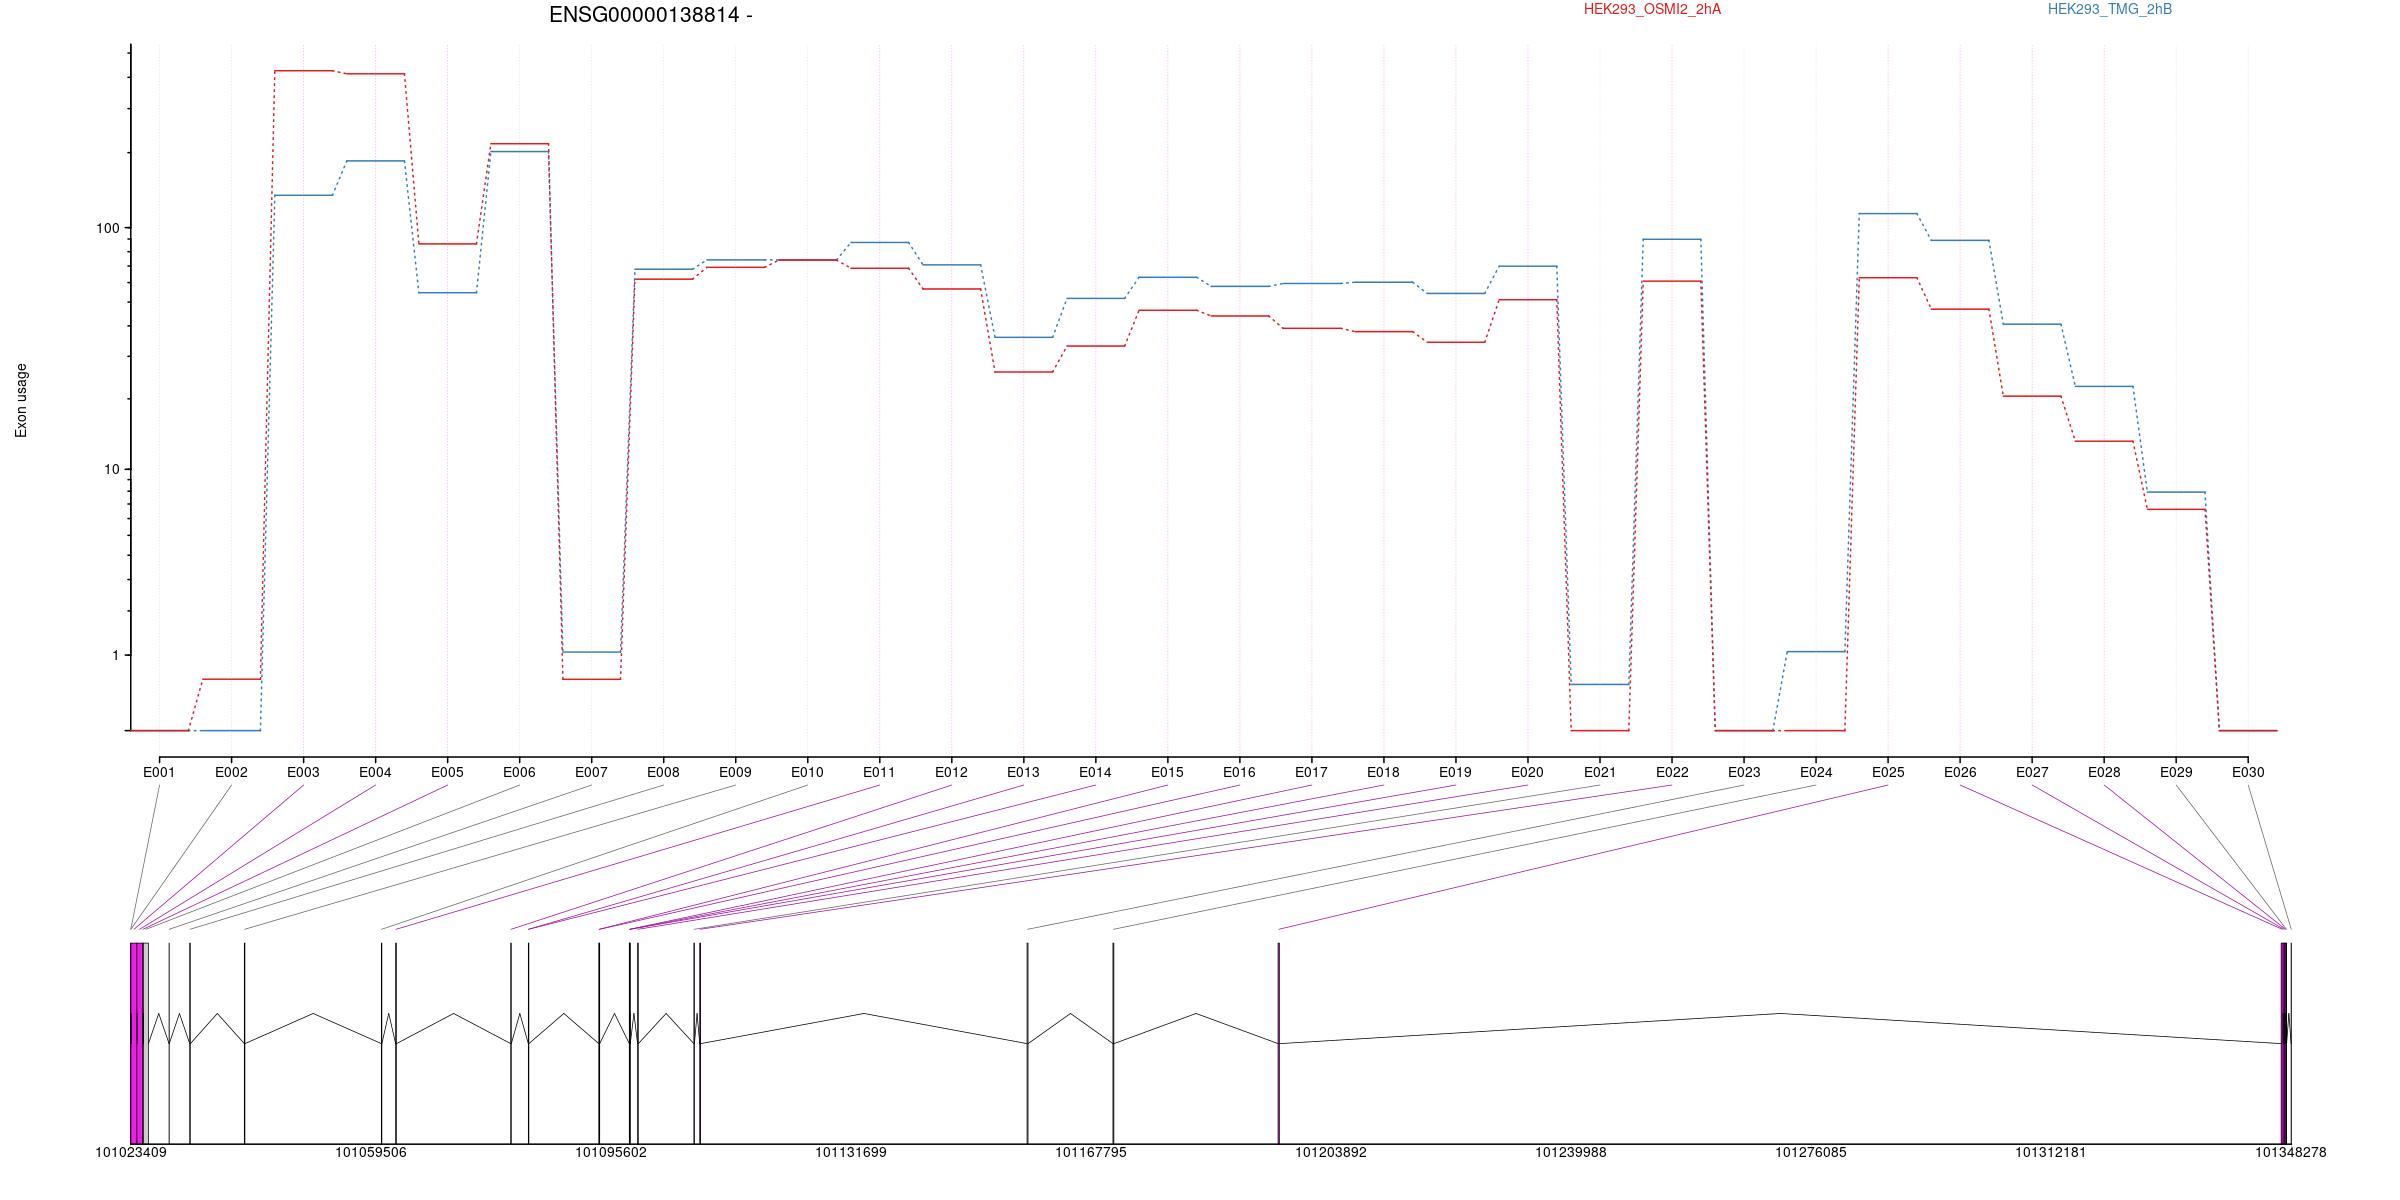Click exon label E006

[x=519, y=772]
